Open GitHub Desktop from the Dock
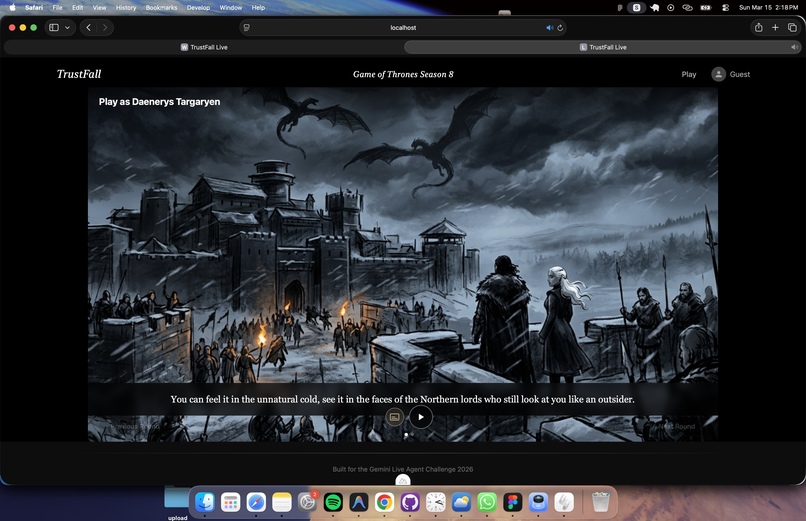Viewport: 806px width, 521px height. click(410, 502)
